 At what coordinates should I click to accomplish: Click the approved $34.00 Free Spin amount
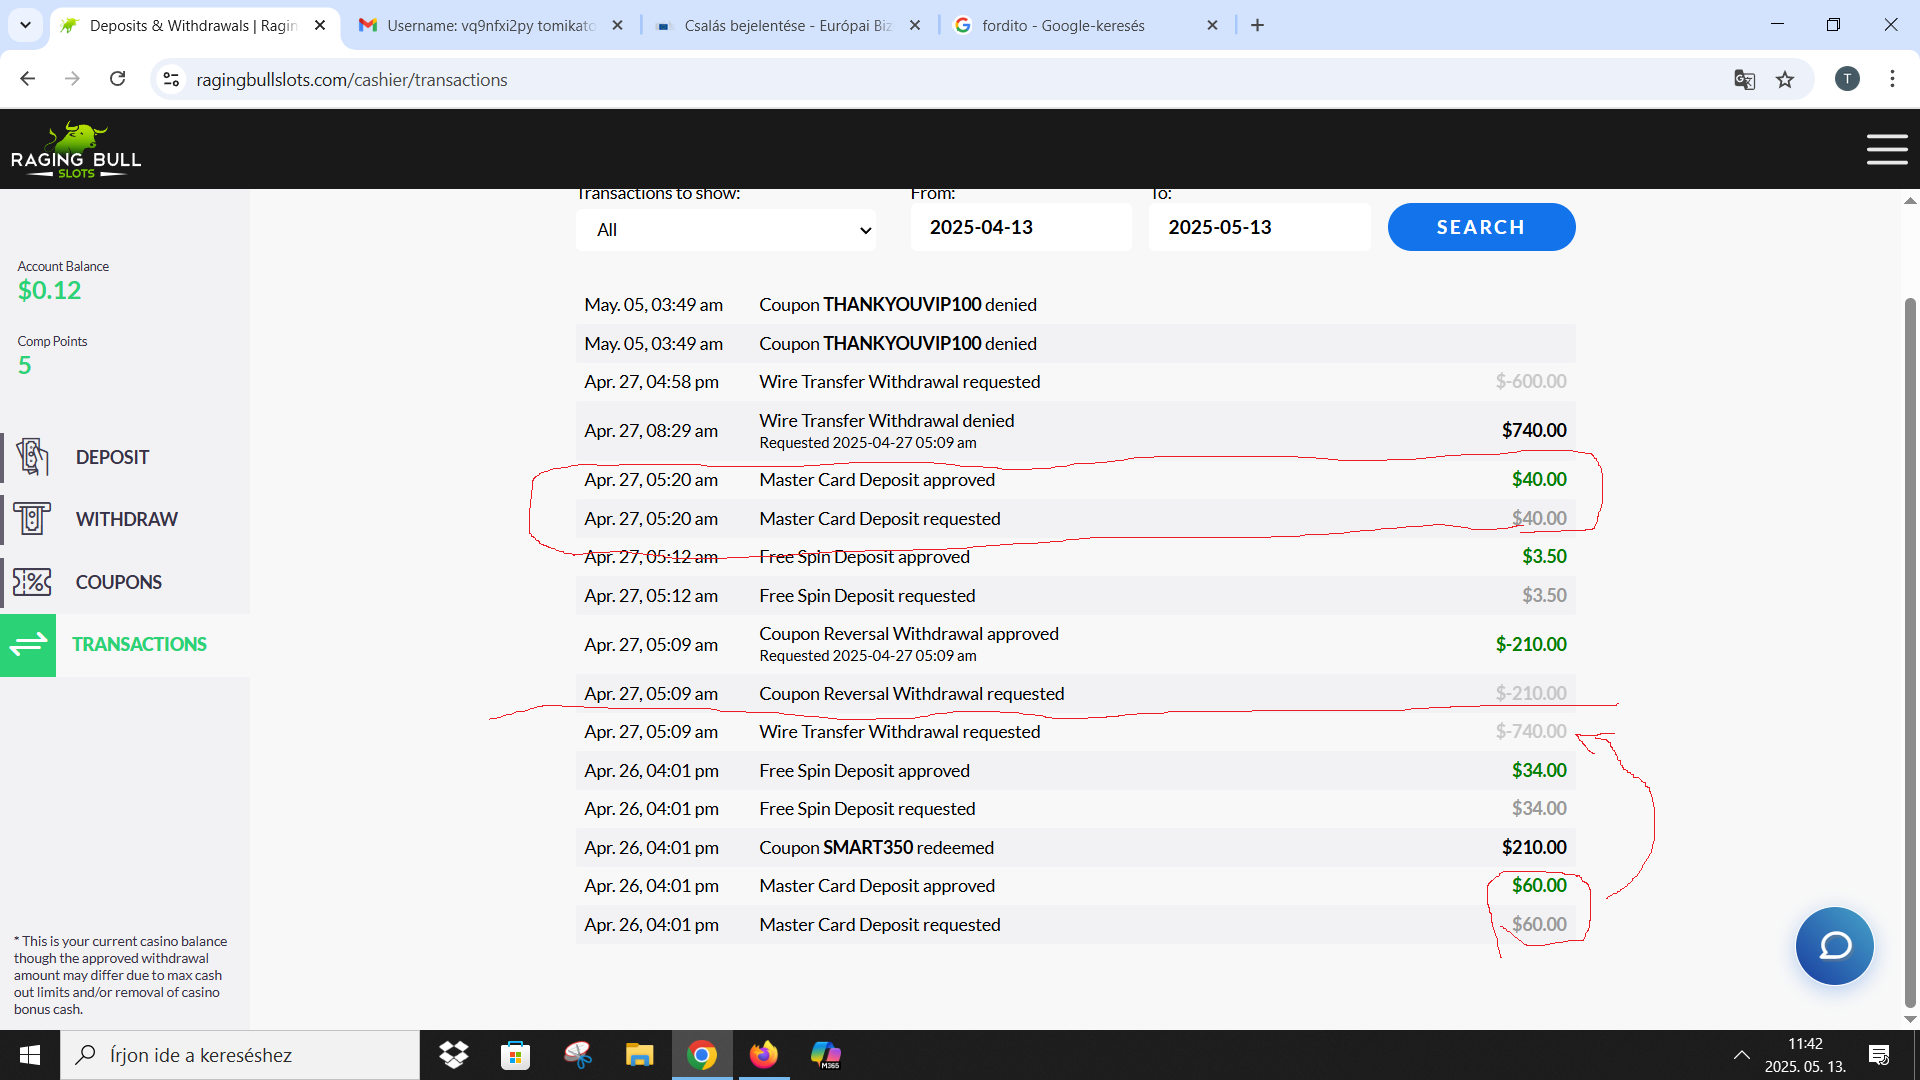coord(1539,770)
